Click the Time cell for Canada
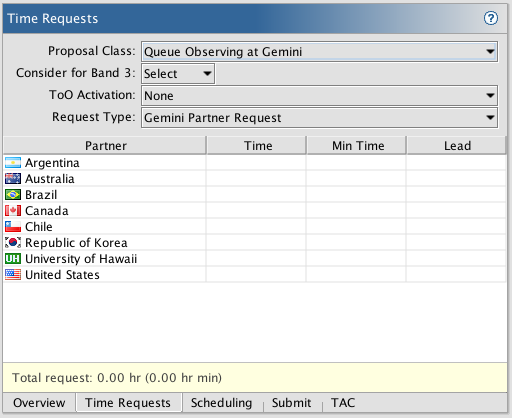This screenshot has height=418, width=512. pyautogui.click(x=256, y=211)
